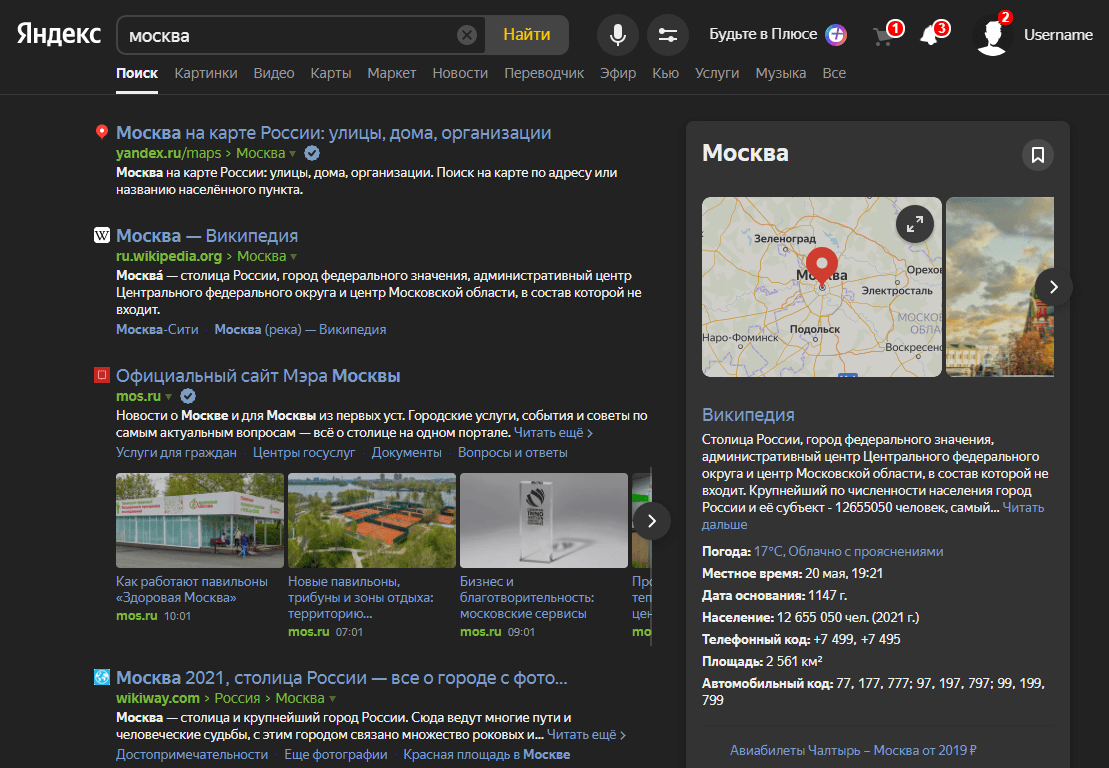This screenshot has height=768, width=1109.
Task: Switch to the Видео tab
Action: pos(274,73)
